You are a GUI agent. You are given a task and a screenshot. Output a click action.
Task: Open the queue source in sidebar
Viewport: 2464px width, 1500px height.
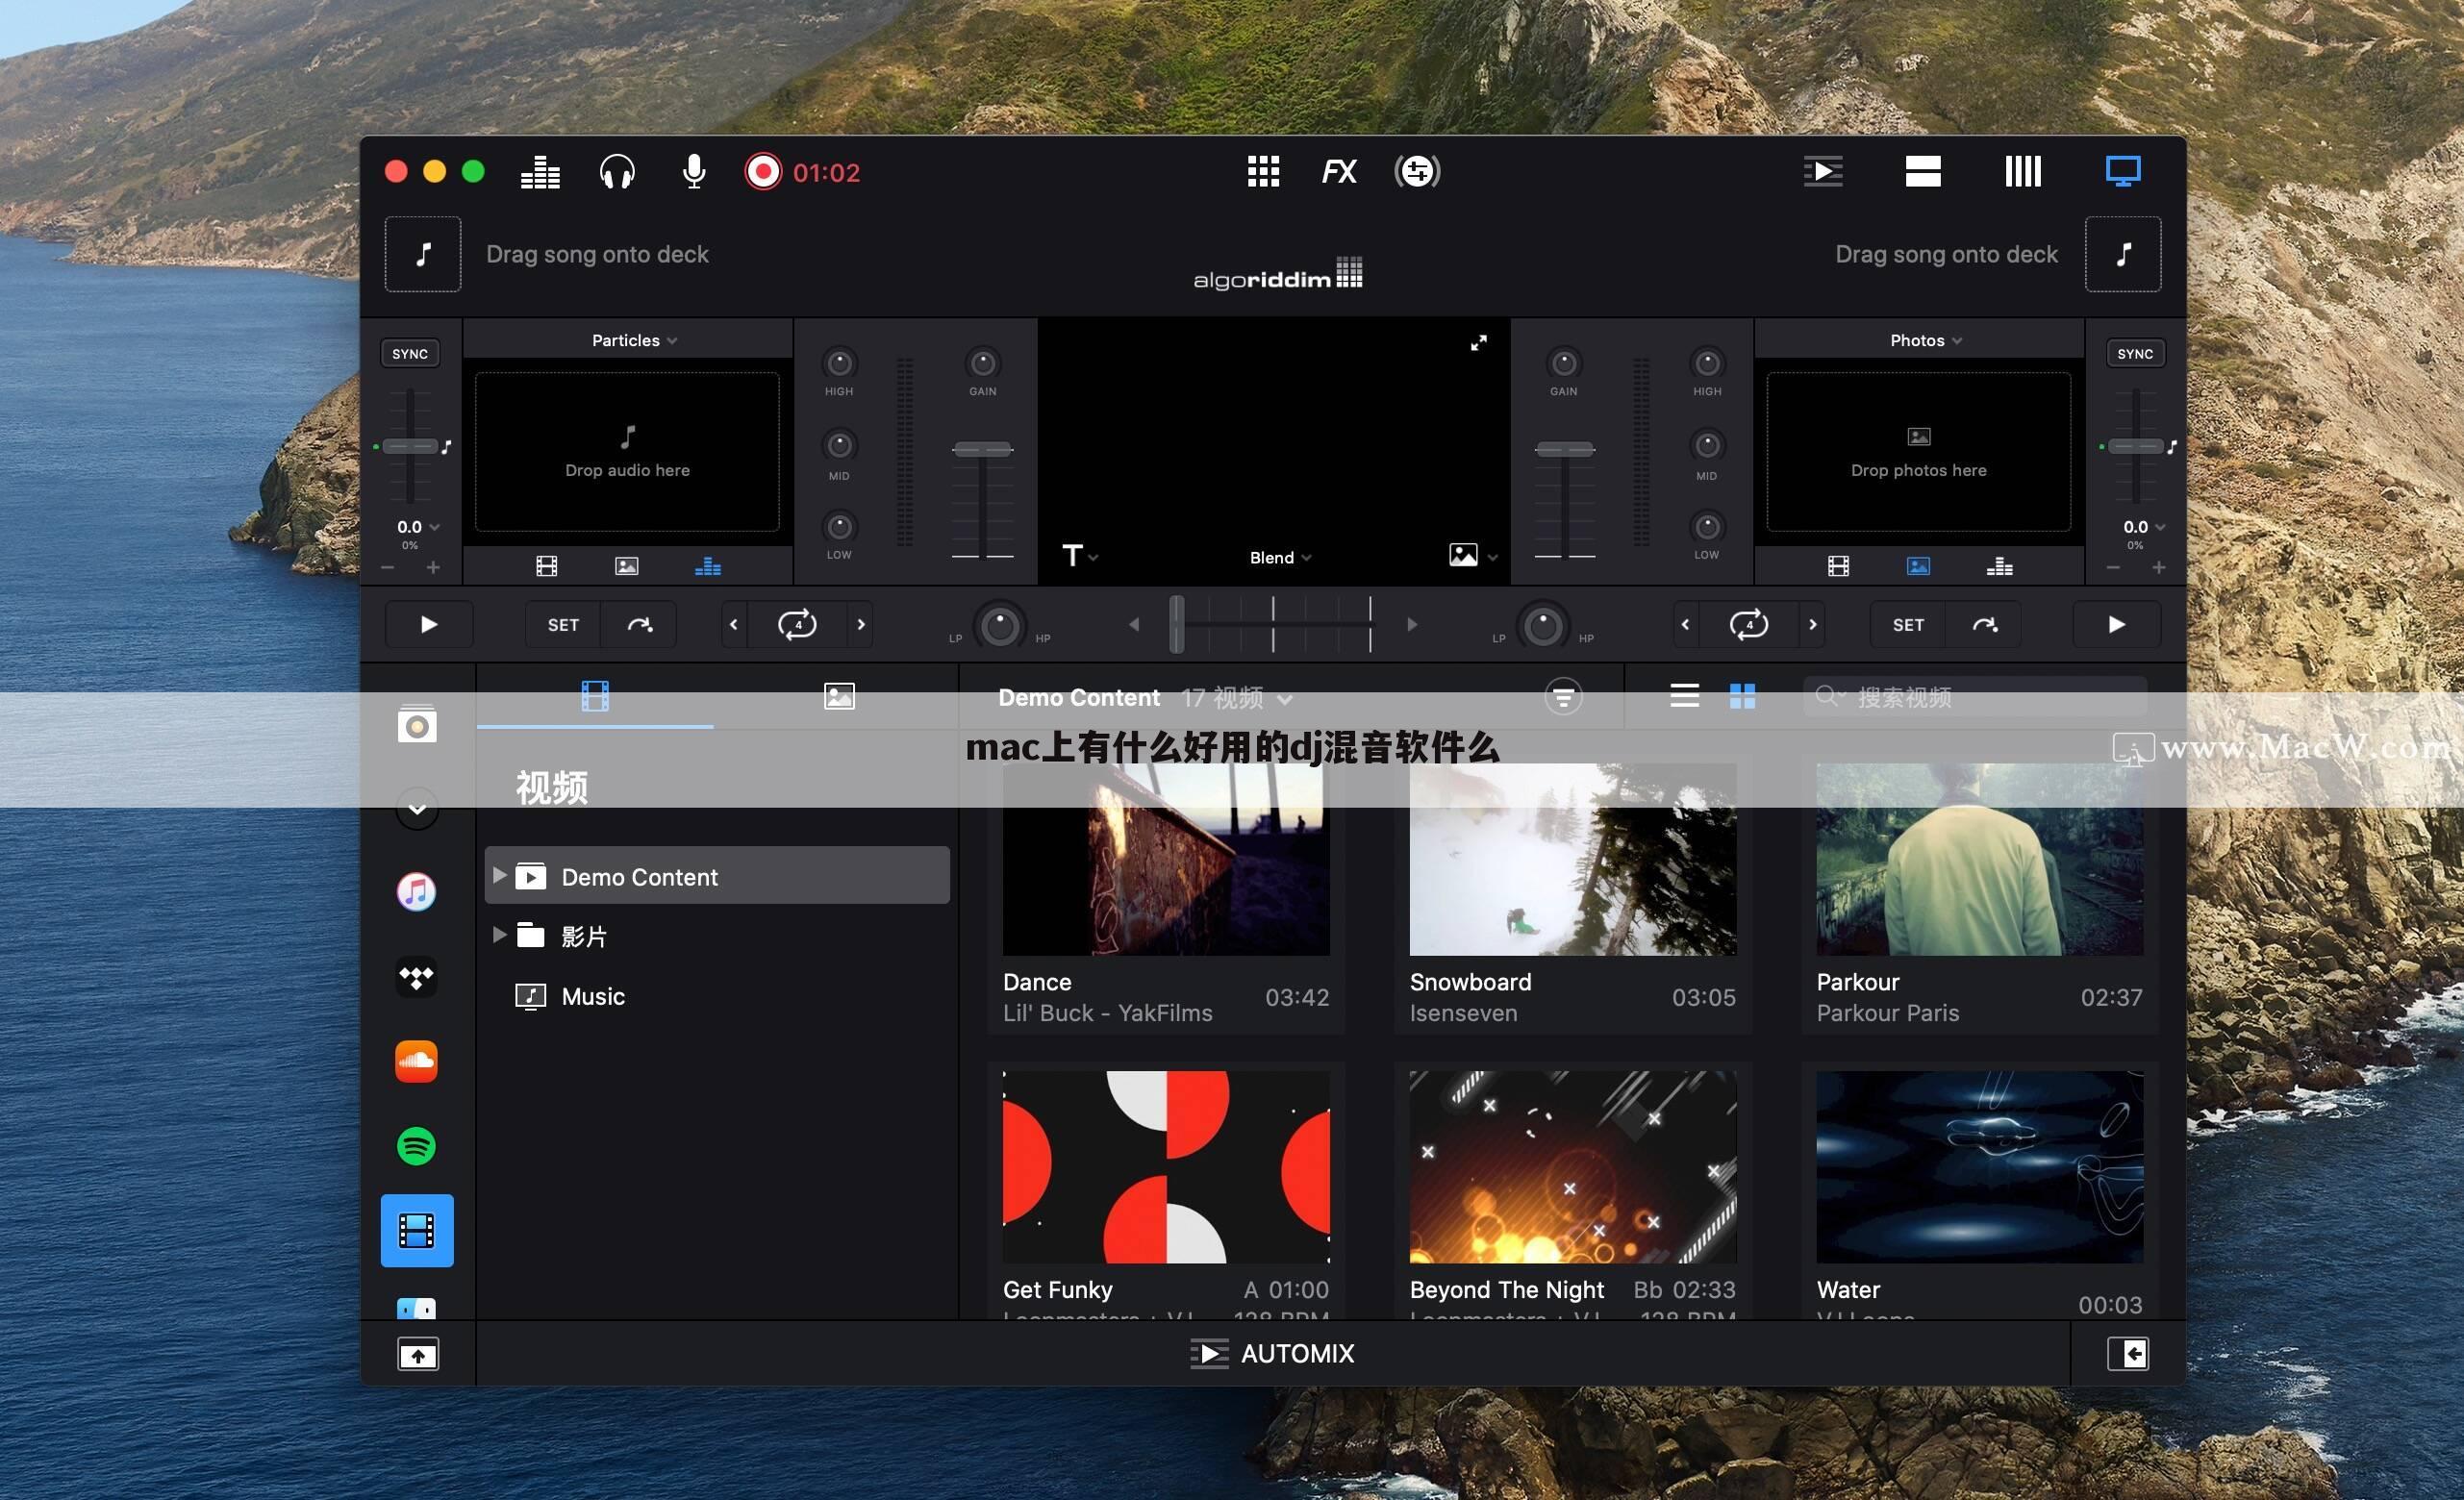(417, 725)
